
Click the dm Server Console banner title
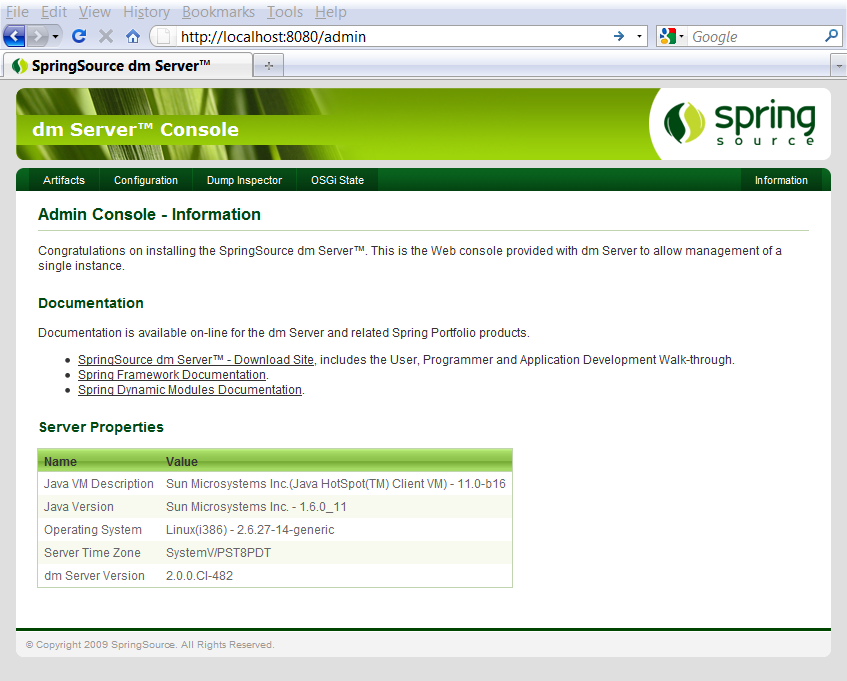135,130
